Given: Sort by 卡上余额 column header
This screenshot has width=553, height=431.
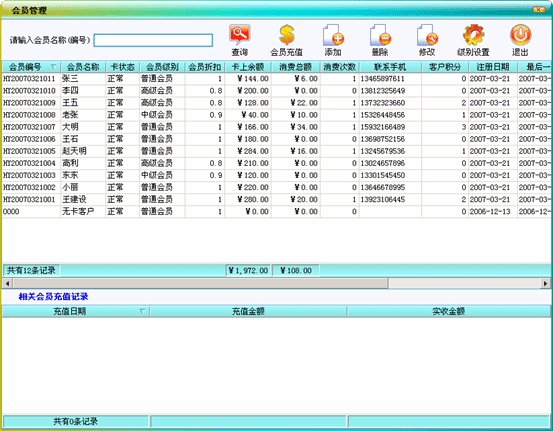Looking at the screenshot, I should coord(248,67).
